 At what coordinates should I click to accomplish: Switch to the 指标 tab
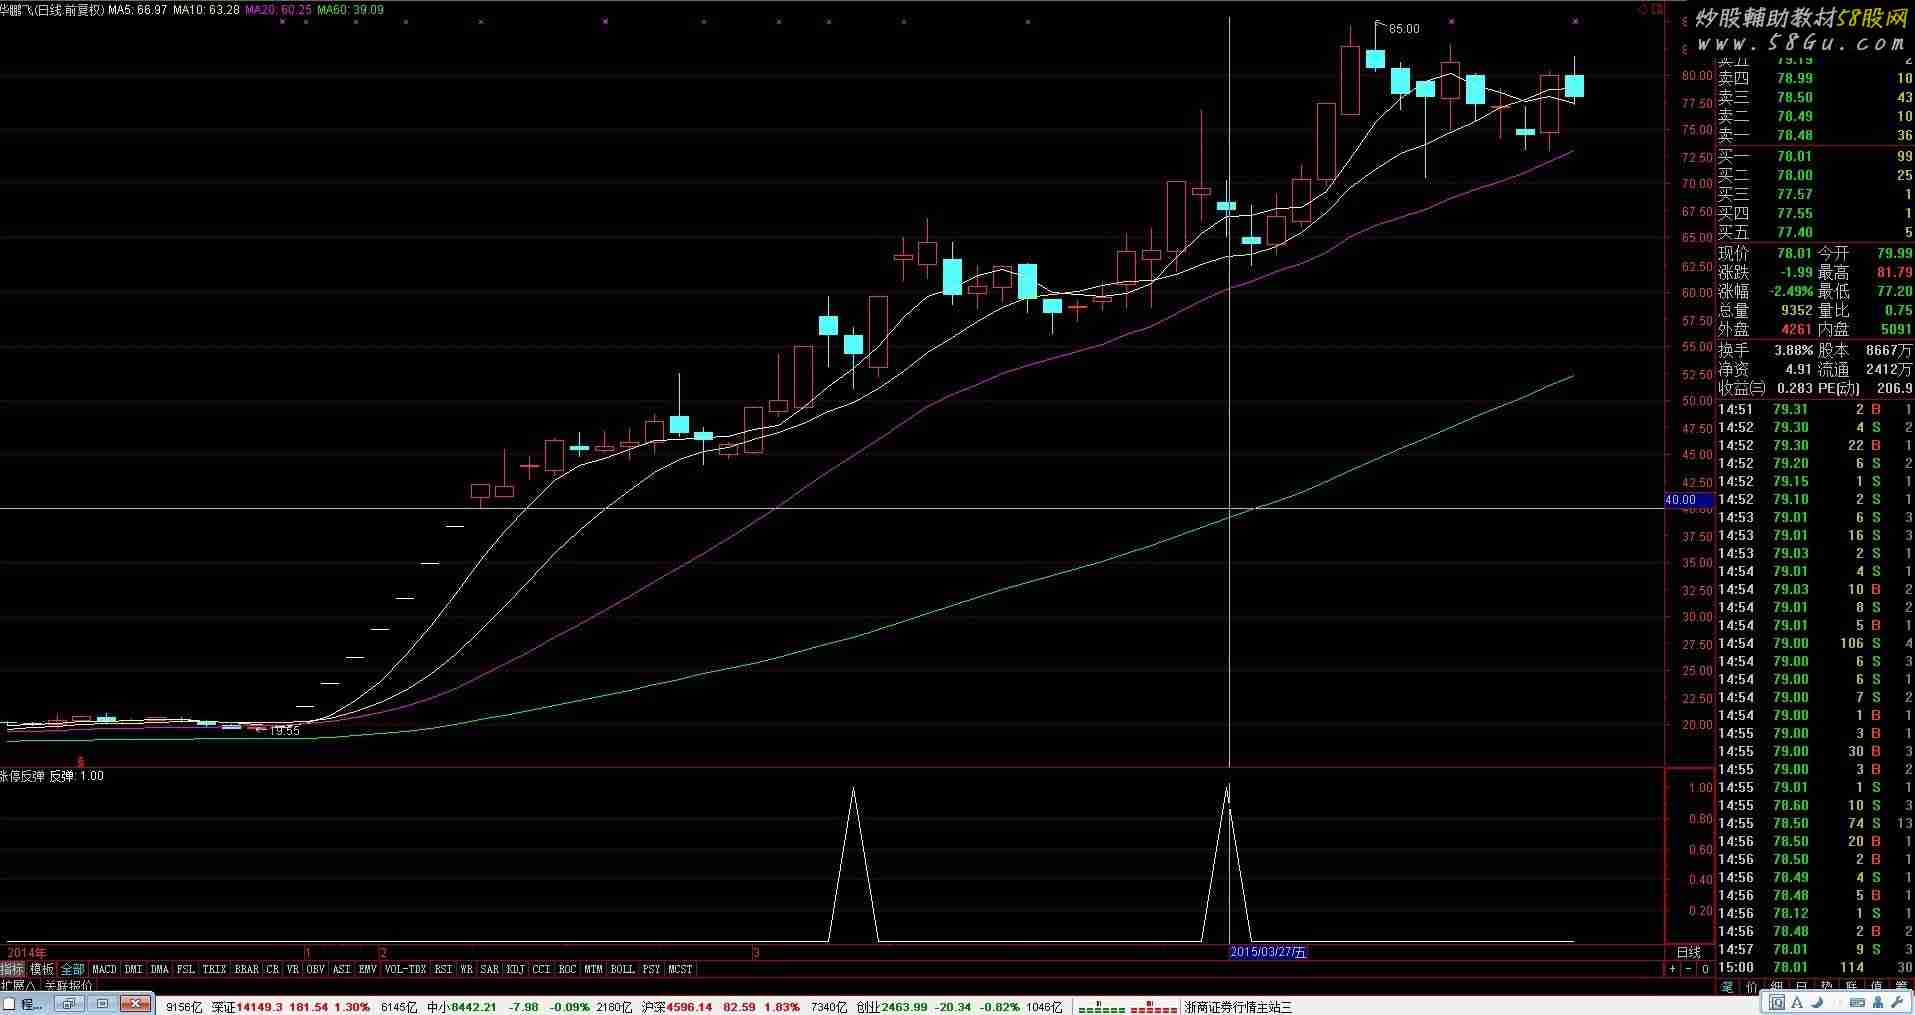click(x=12, y=969)
